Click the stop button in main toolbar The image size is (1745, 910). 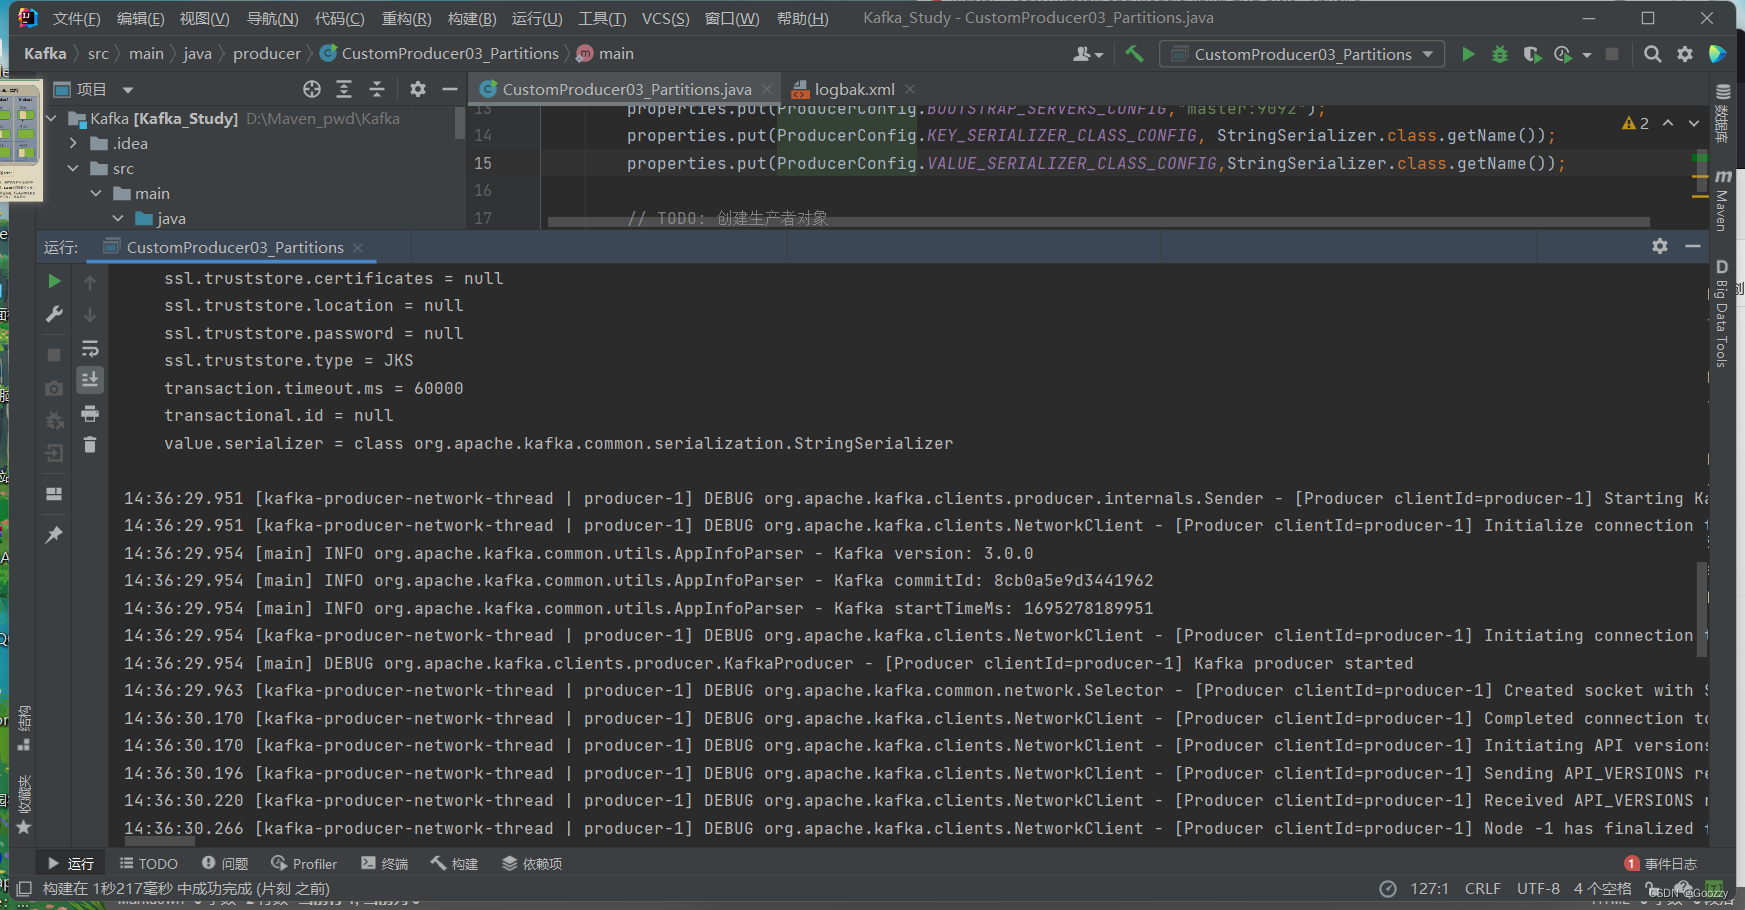pos(1612,54)
